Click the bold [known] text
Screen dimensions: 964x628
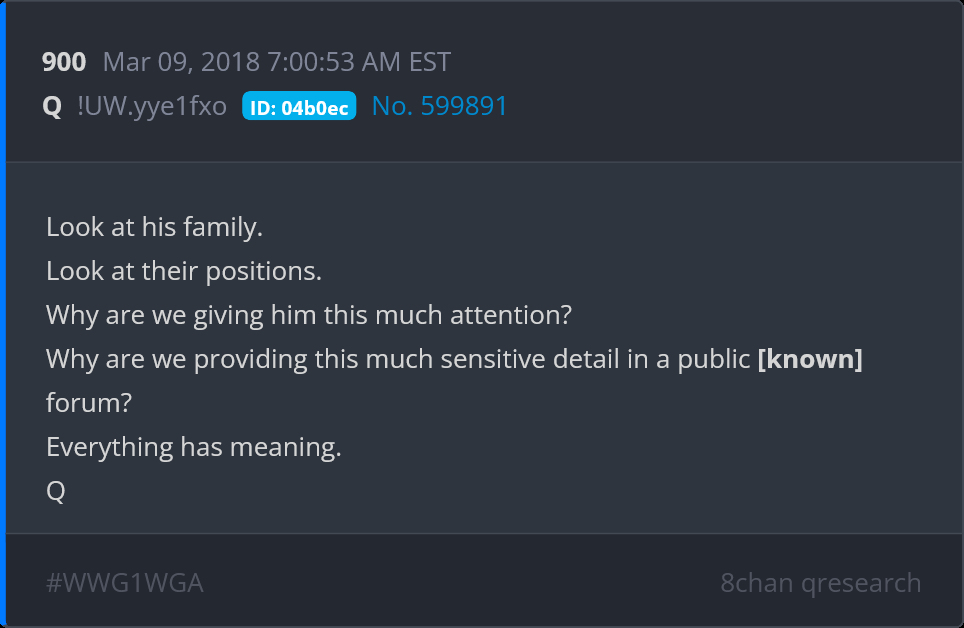810,359
